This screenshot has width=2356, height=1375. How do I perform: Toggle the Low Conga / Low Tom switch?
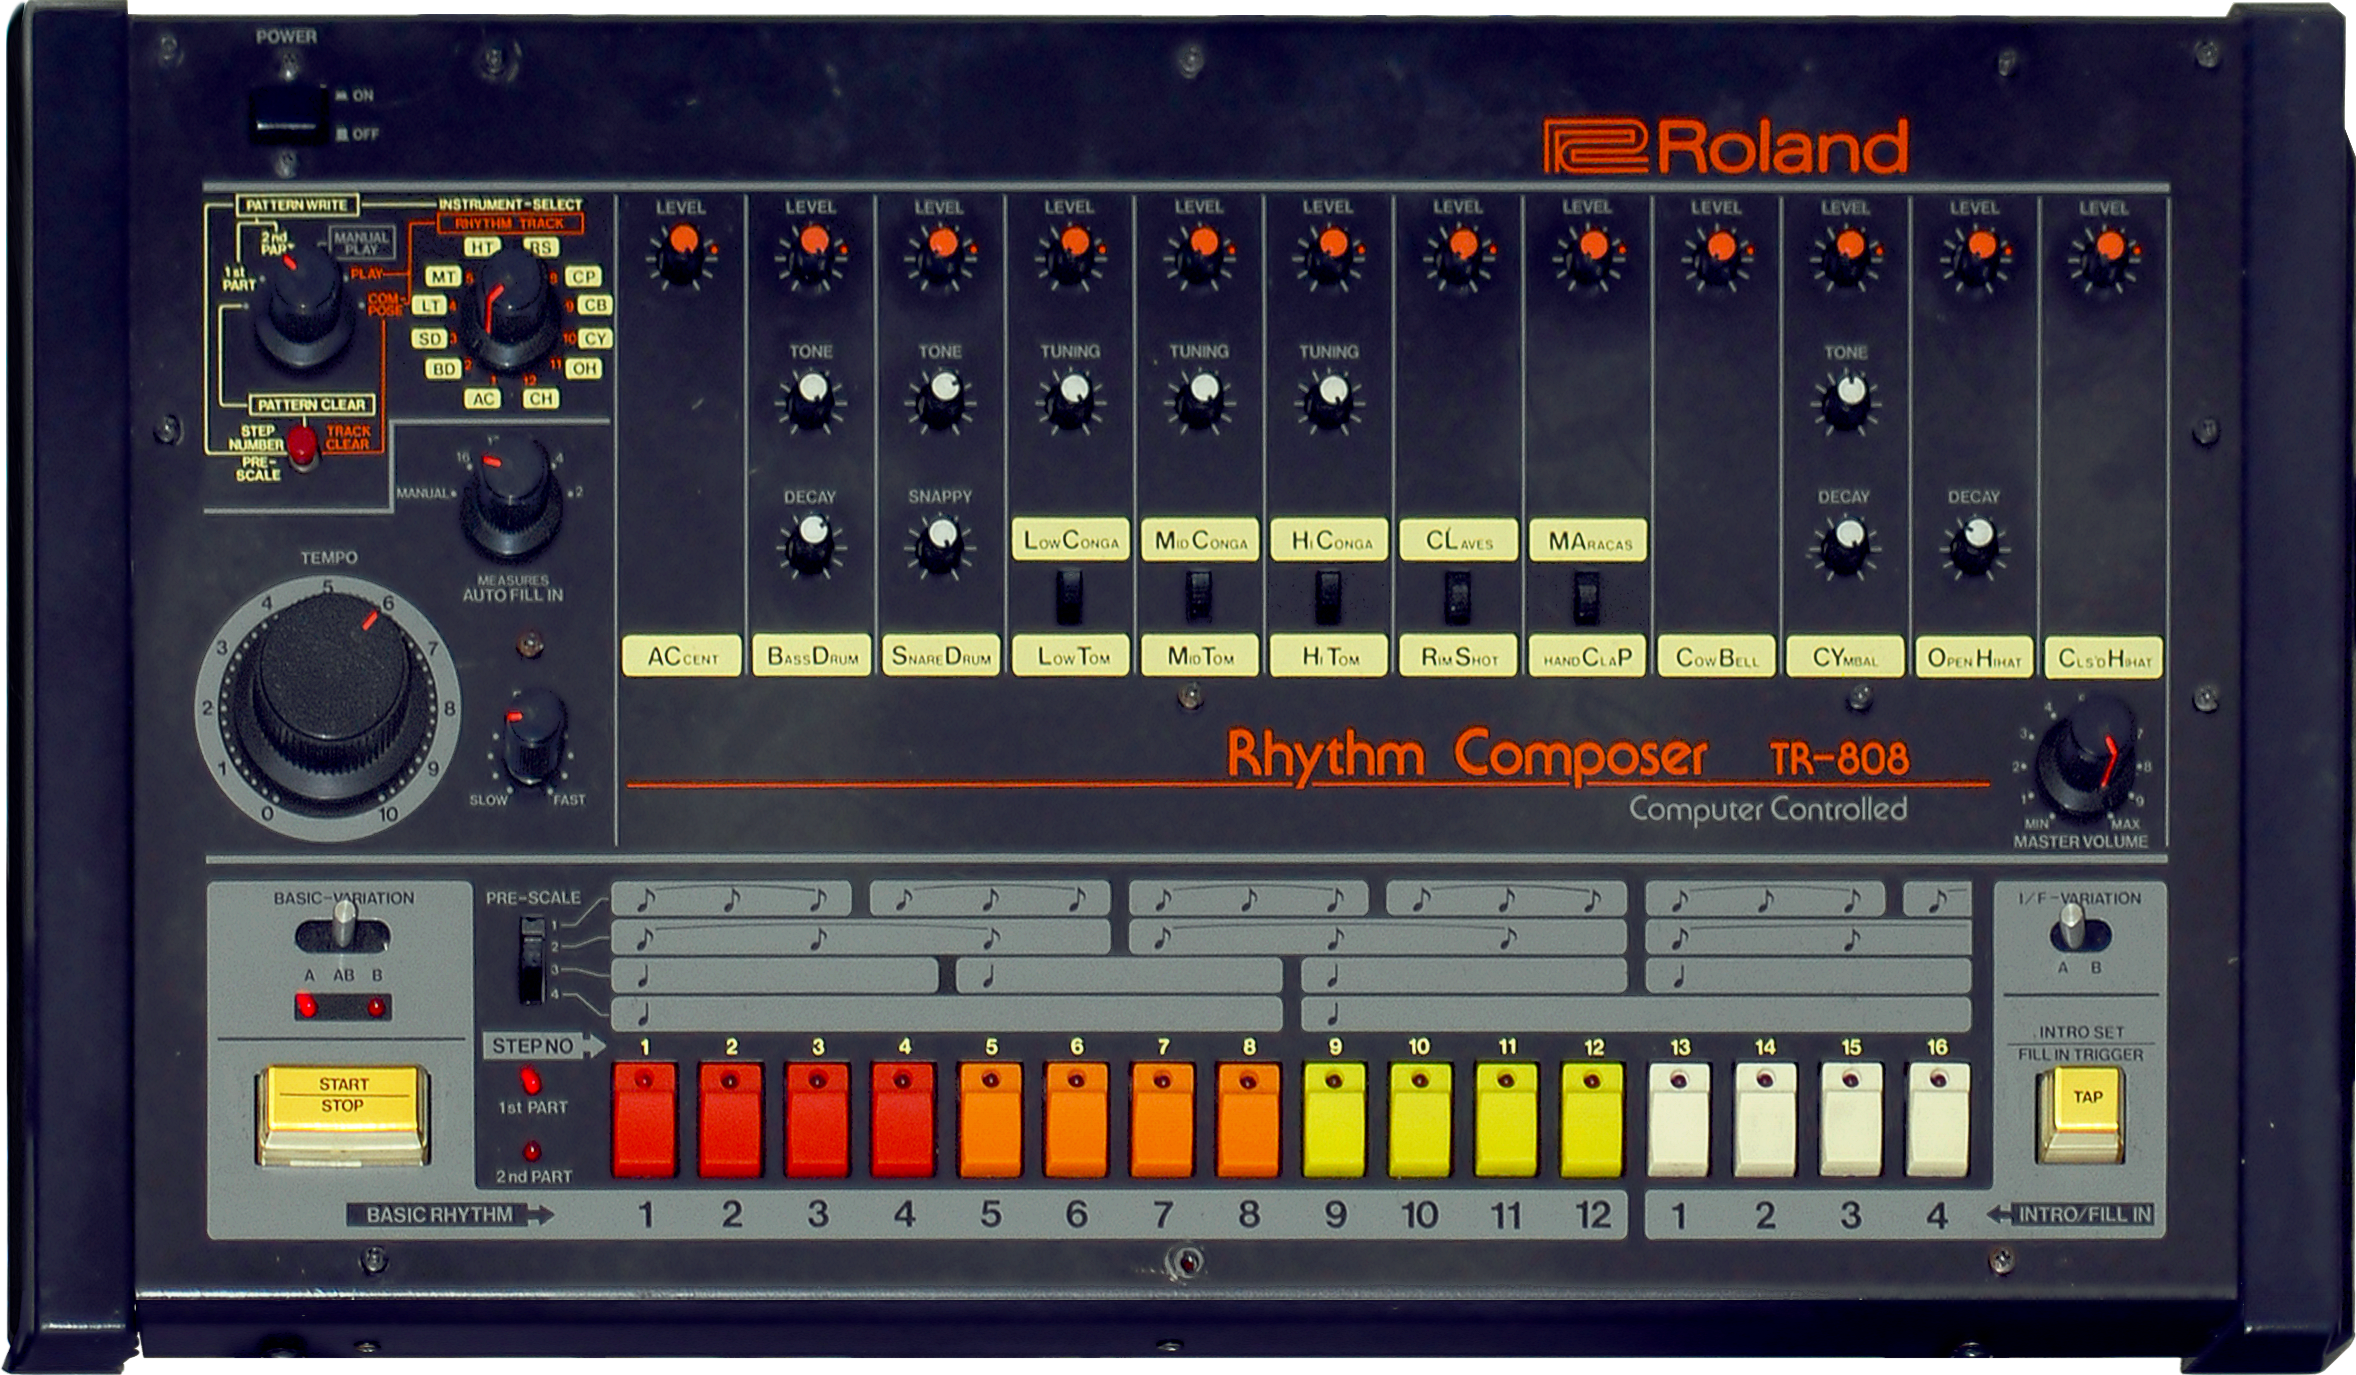[1069, 595]
